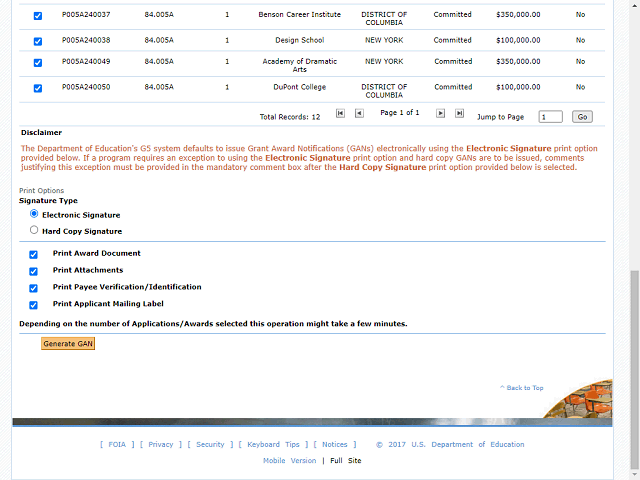Click the Go button for page jump
The height and width of the screenshot is (480, 640).
[x=582, y=117]
